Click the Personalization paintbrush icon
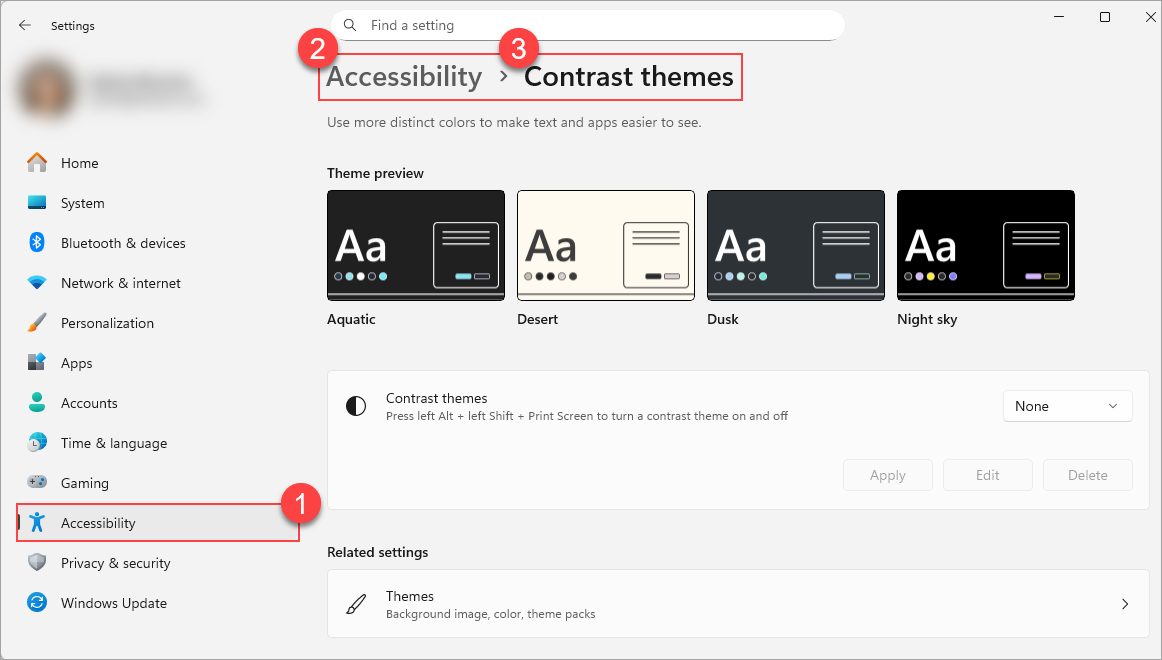This screenshot has height=660, width=1162. click(x=37, y=322)
